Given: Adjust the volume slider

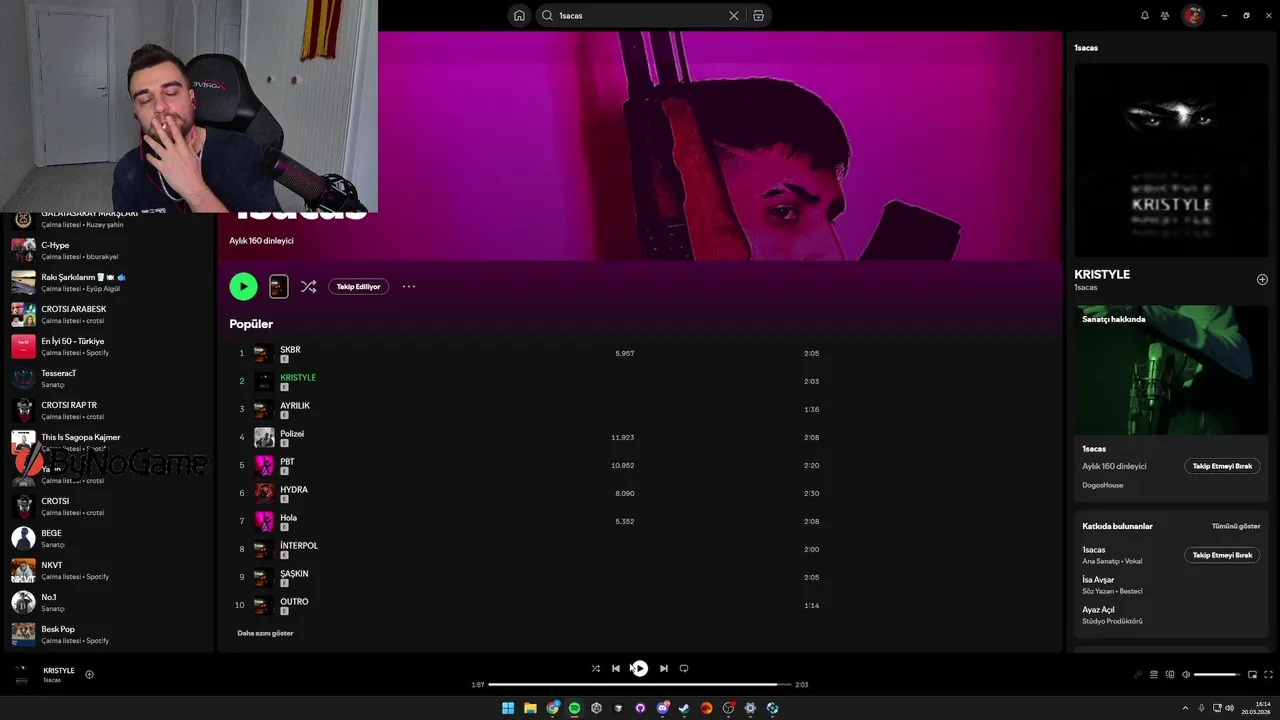Looking at the screenshot, I should (1218, 674).
